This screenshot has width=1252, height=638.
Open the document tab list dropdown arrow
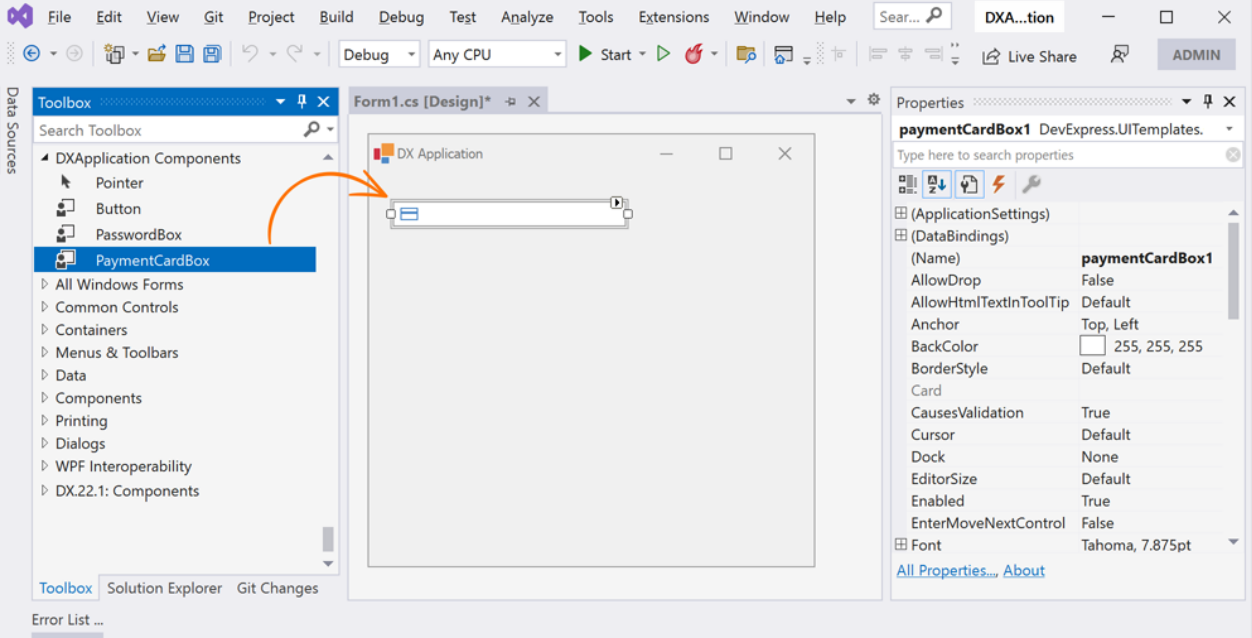click(x=851, y=101)
